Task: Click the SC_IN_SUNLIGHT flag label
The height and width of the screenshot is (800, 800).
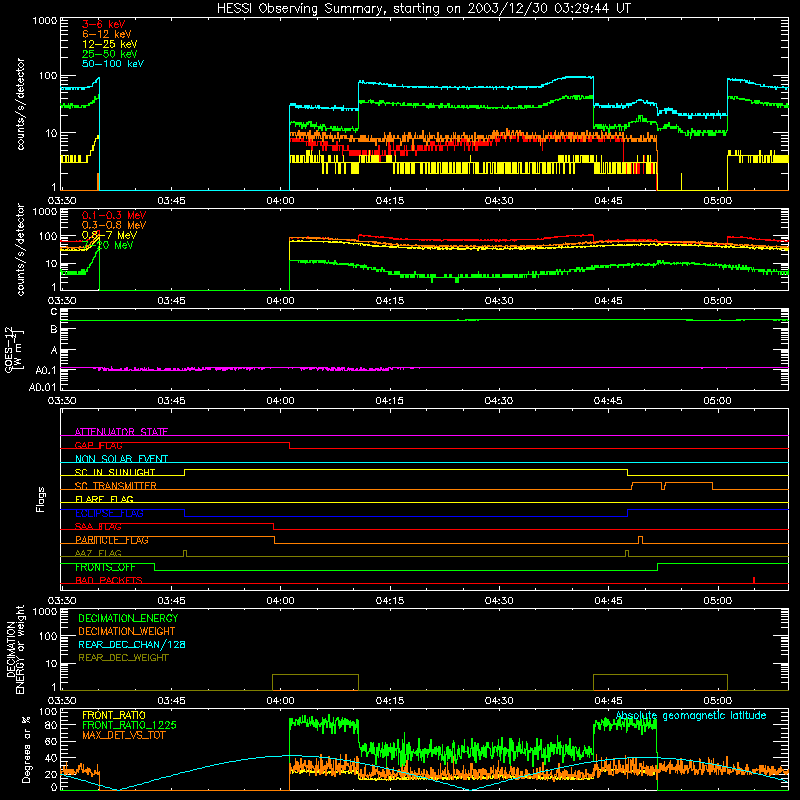Action: (x=115, y=472)
